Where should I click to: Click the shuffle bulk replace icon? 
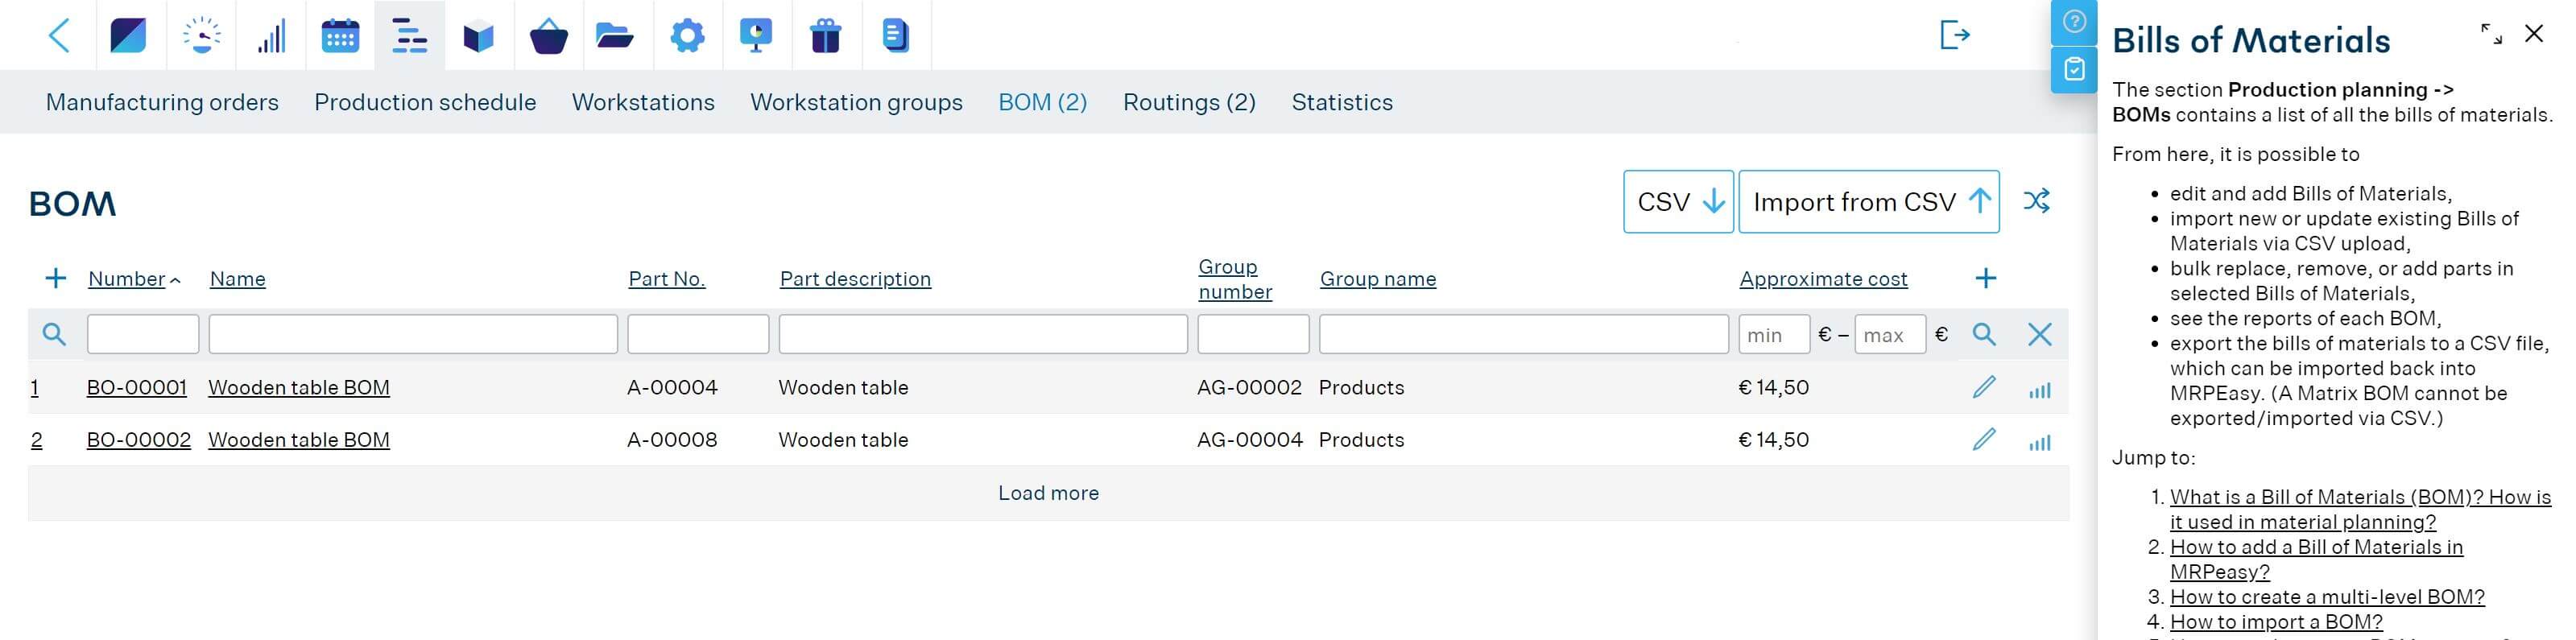[x=2036, y=201]
